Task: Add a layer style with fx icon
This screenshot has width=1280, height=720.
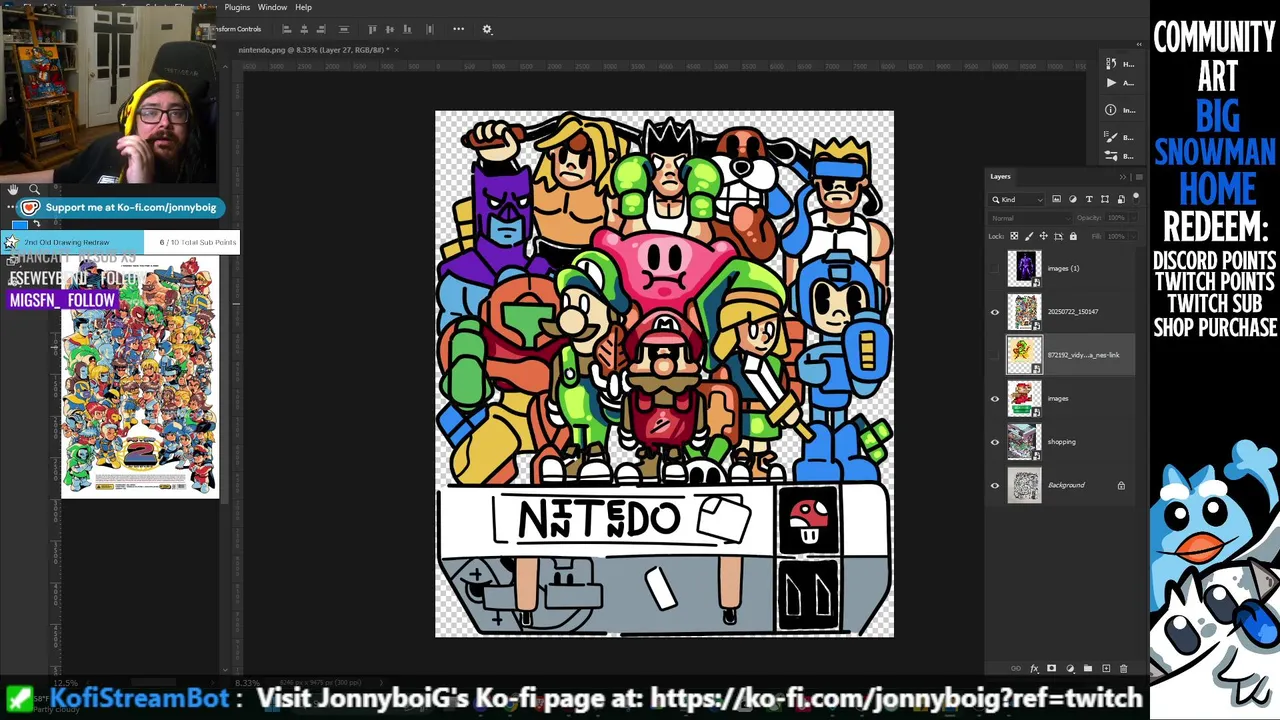Action: point(1034,668)
